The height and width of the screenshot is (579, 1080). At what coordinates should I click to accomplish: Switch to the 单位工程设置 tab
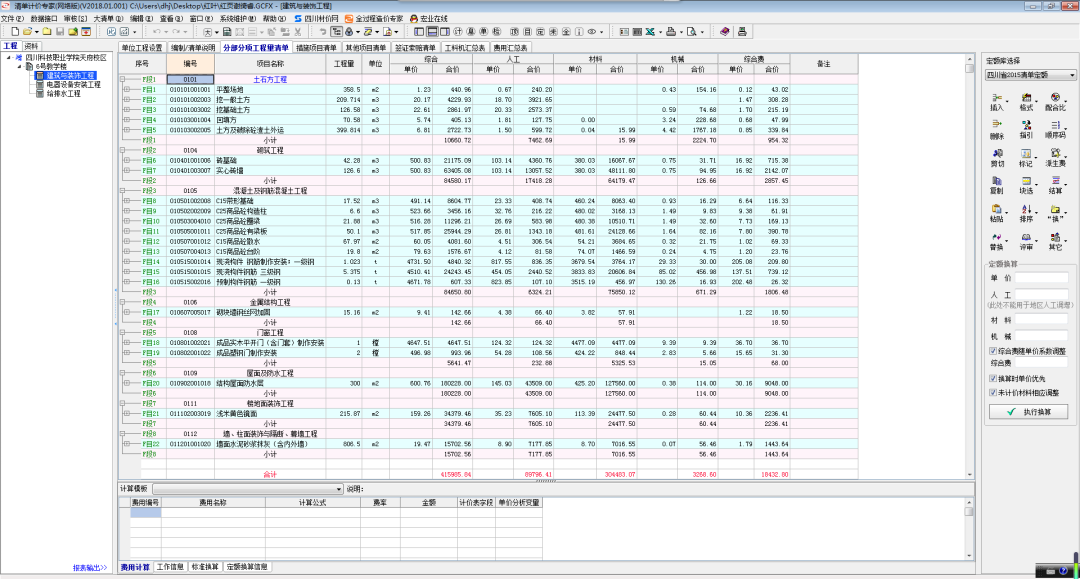pyautogui.click(x=142, y=48)
